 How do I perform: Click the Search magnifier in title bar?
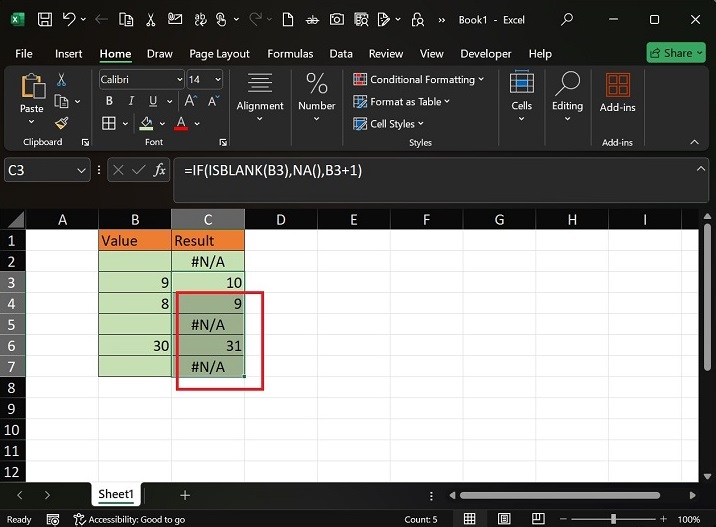[x=567, y=19]
